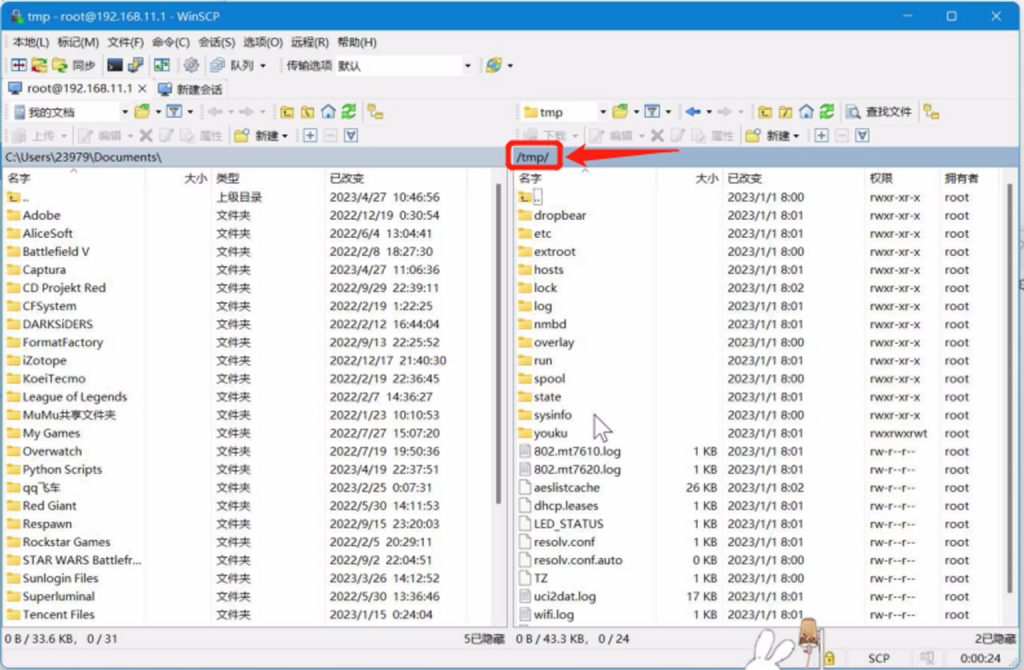Image resolution: width=1024 pixels, height=670 pixels.
Task: Expand remote back history dropdown arrow
Action: [709, 113]
